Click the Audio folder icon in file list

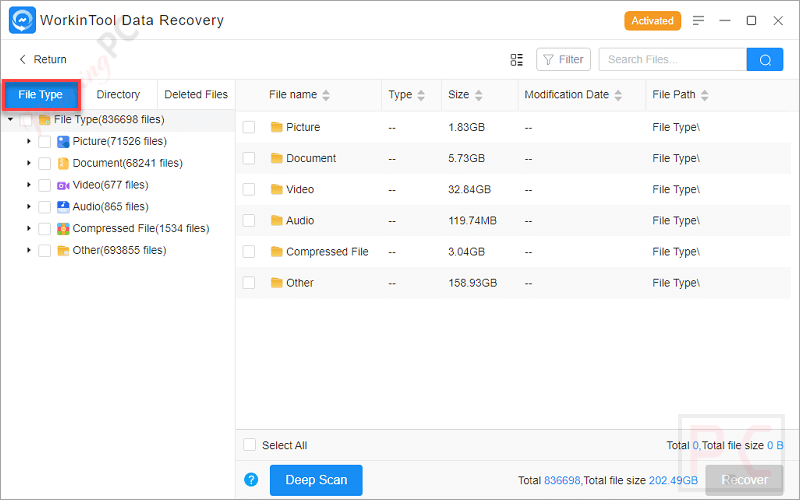pyautogui.click(x=277, y=220)
